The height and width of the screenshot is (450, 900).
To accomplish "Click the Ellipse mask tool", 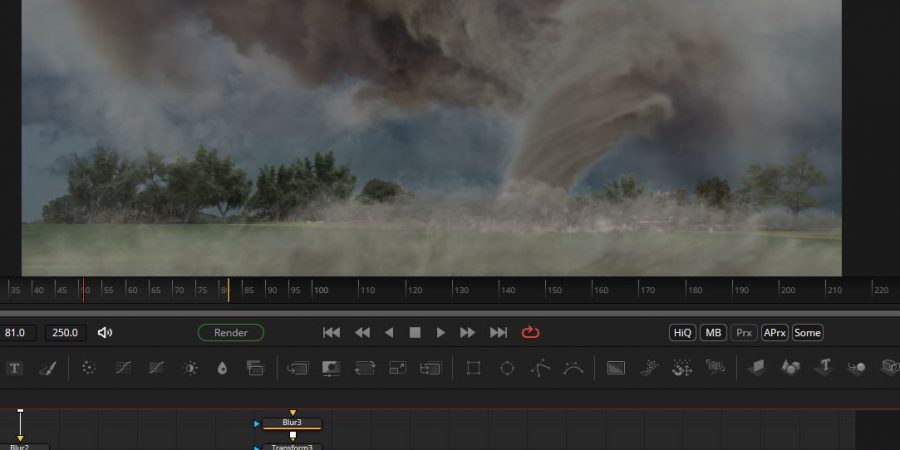I will tap(507, 368).
